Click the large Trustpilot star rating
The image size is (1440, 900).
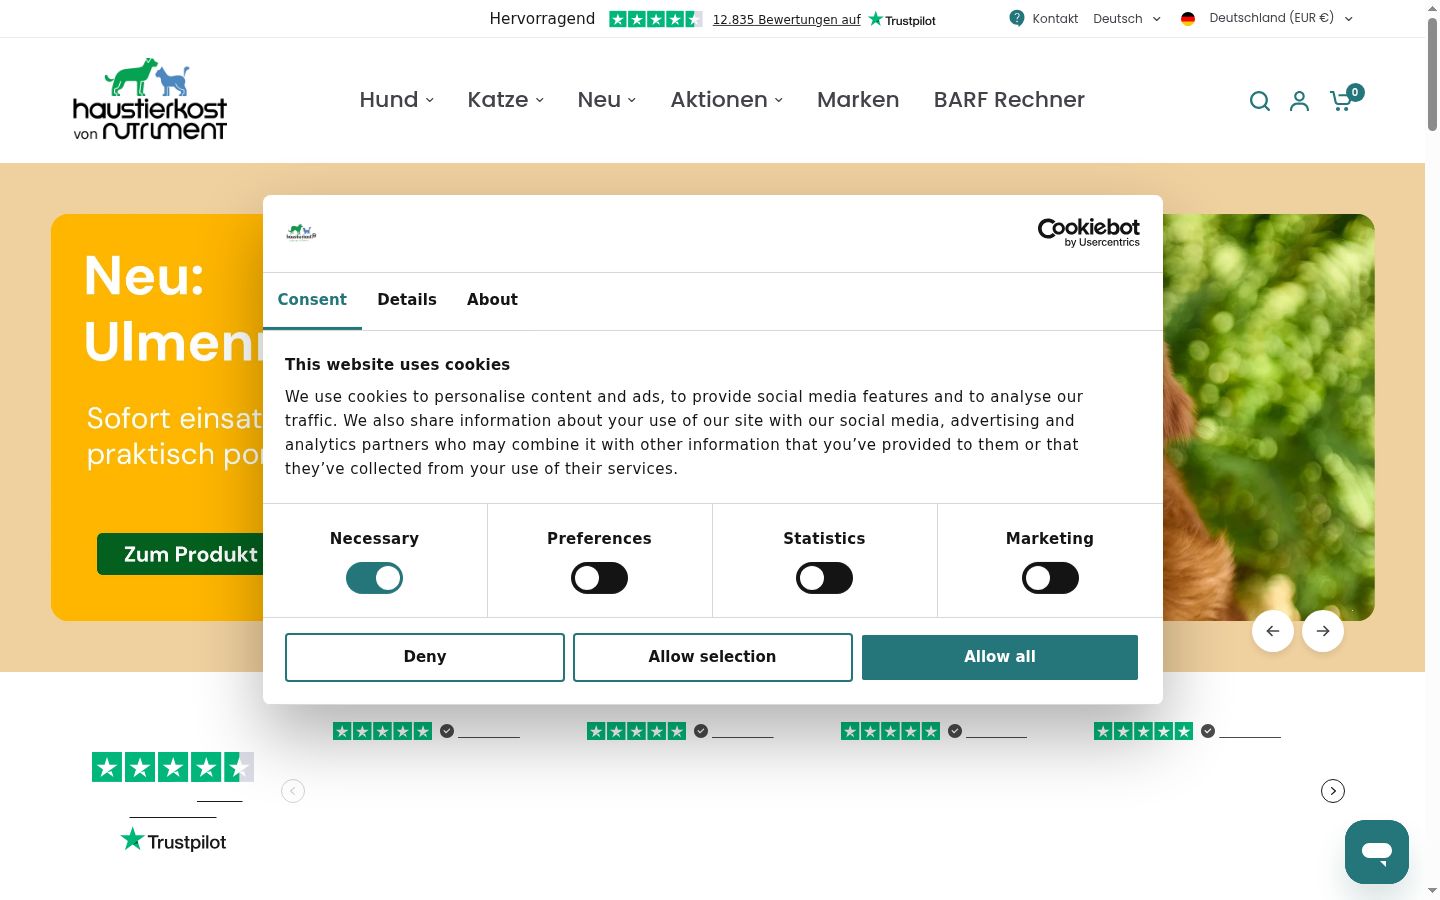tap(173, 767)
